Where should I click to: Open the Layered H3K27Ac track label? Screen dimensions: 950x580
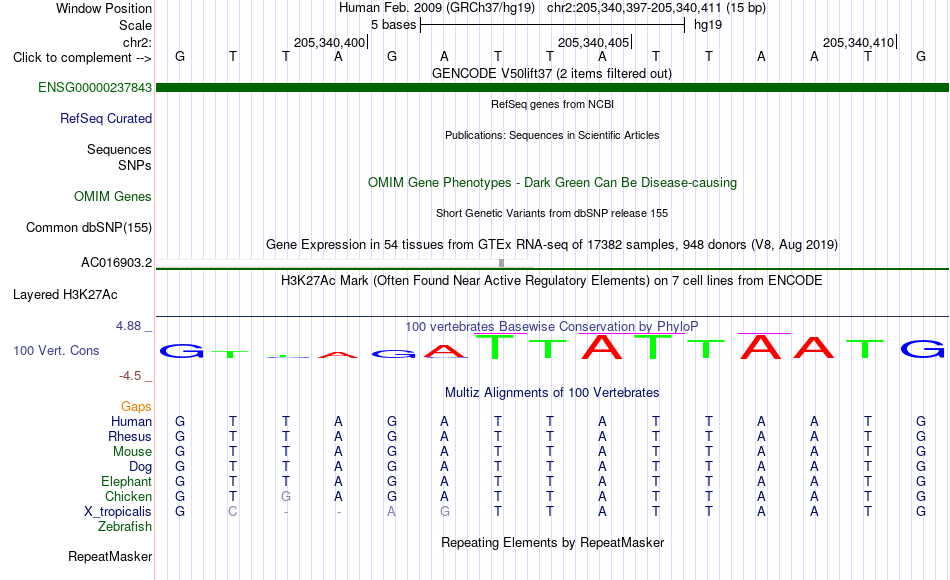click(65, 295)
